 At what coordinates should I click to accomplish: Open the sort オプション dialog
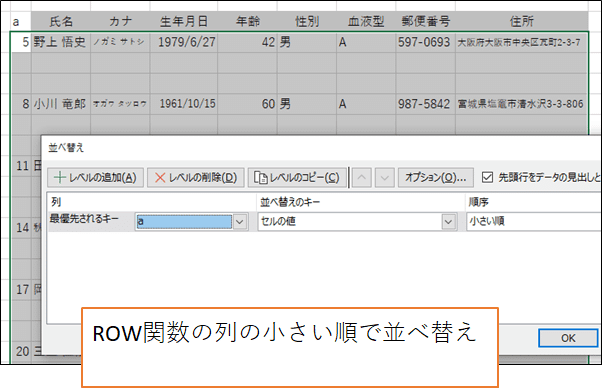click(x=436, y=177)
